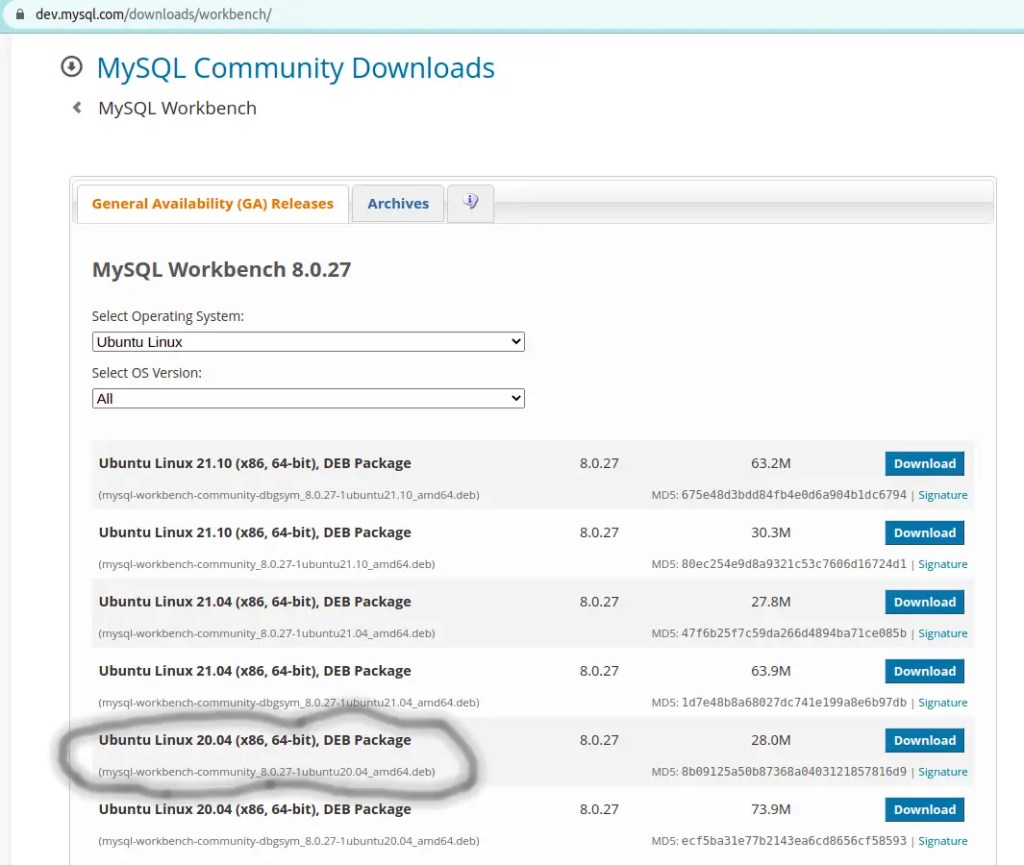The image size is (1024, 865).
Task: Click the 27.8M file size value
Action: pos(771,602)
